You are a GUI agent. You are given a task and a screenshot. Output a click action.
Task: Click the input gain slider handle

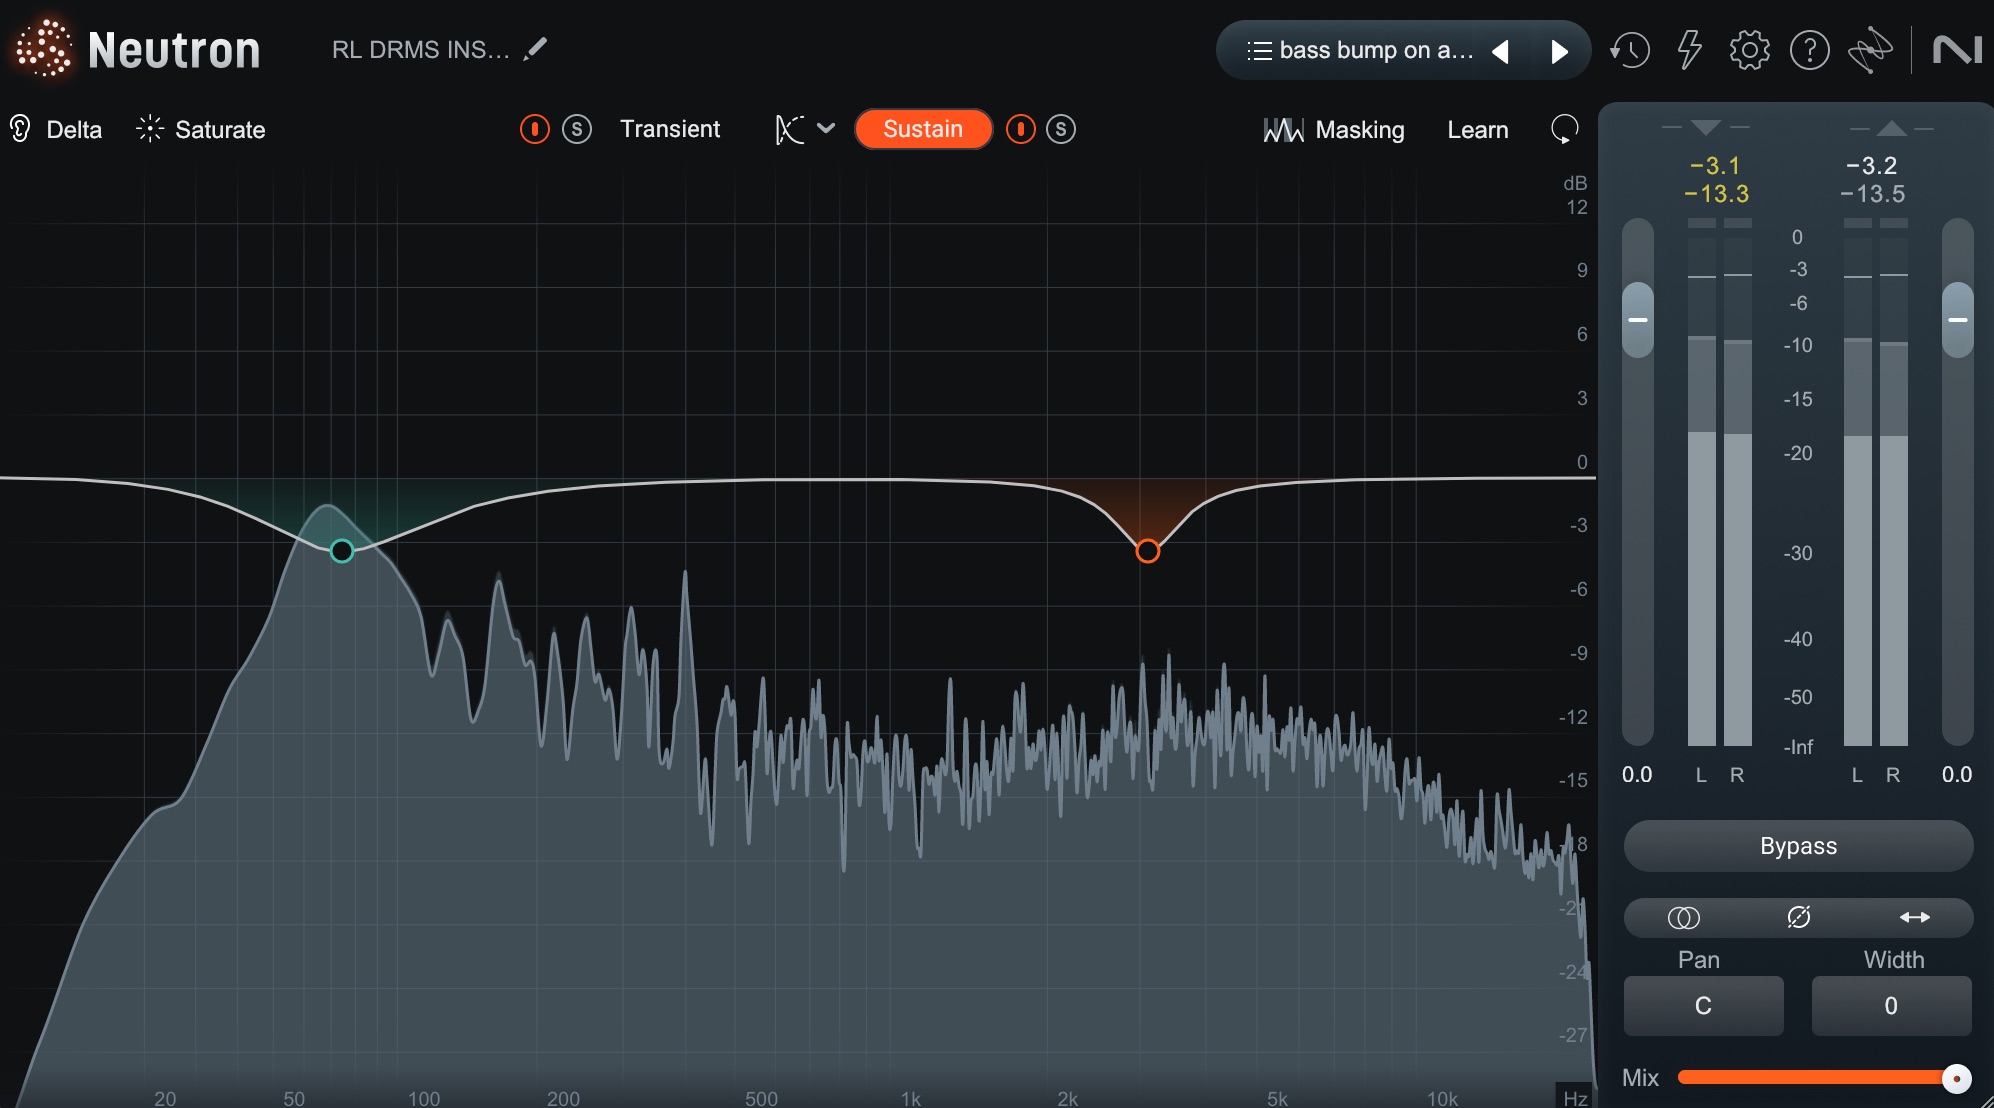coord(1638,320)
